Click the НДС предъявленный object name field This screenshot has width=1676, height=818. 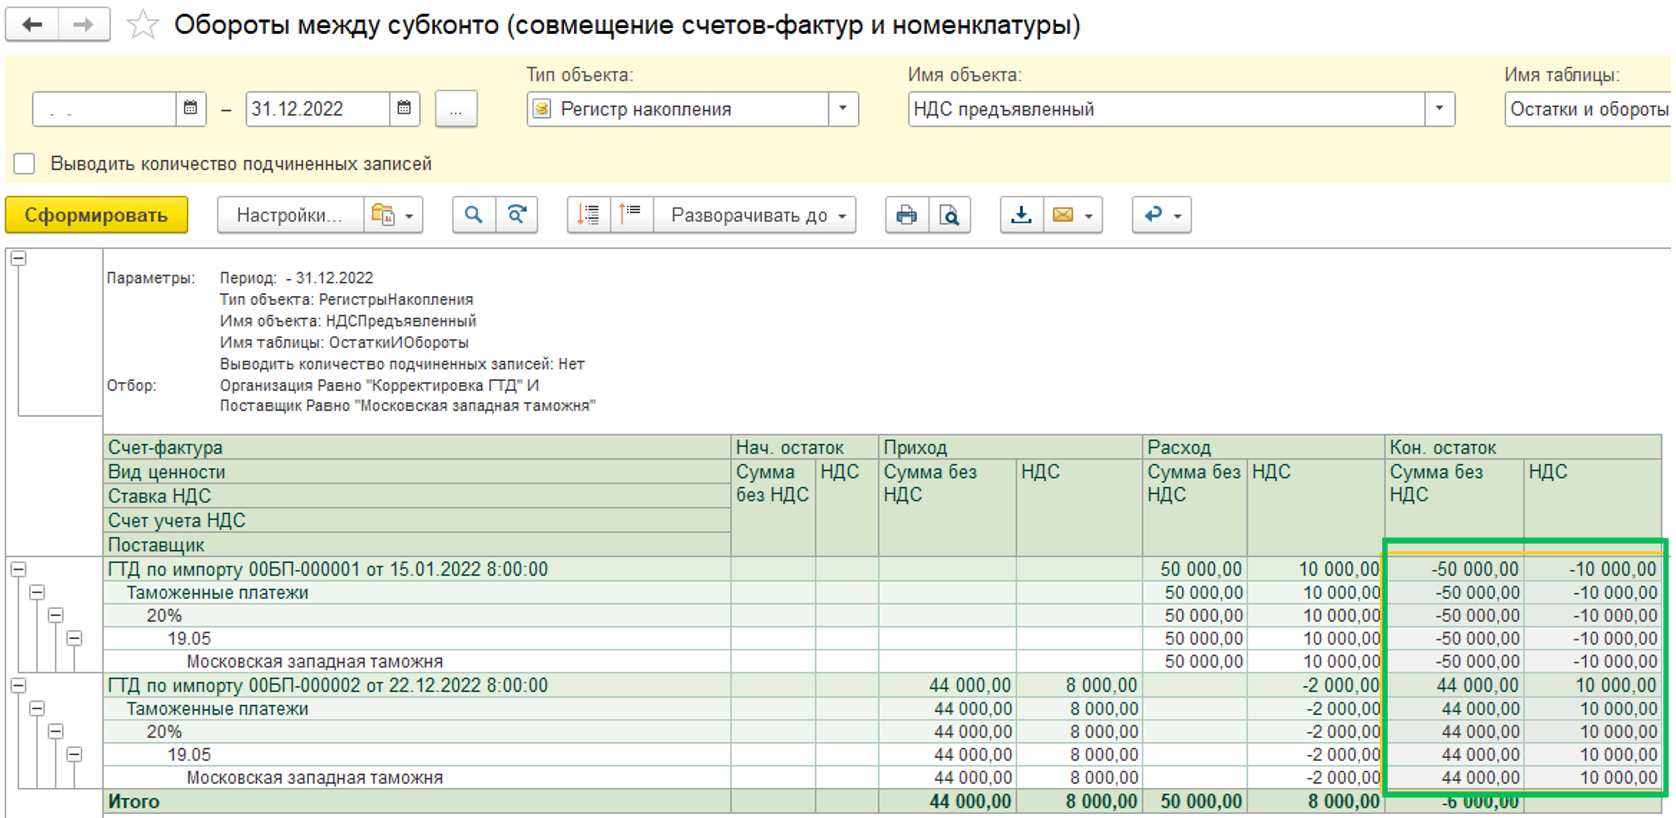pyautogui.click(x=1166, y=109)
